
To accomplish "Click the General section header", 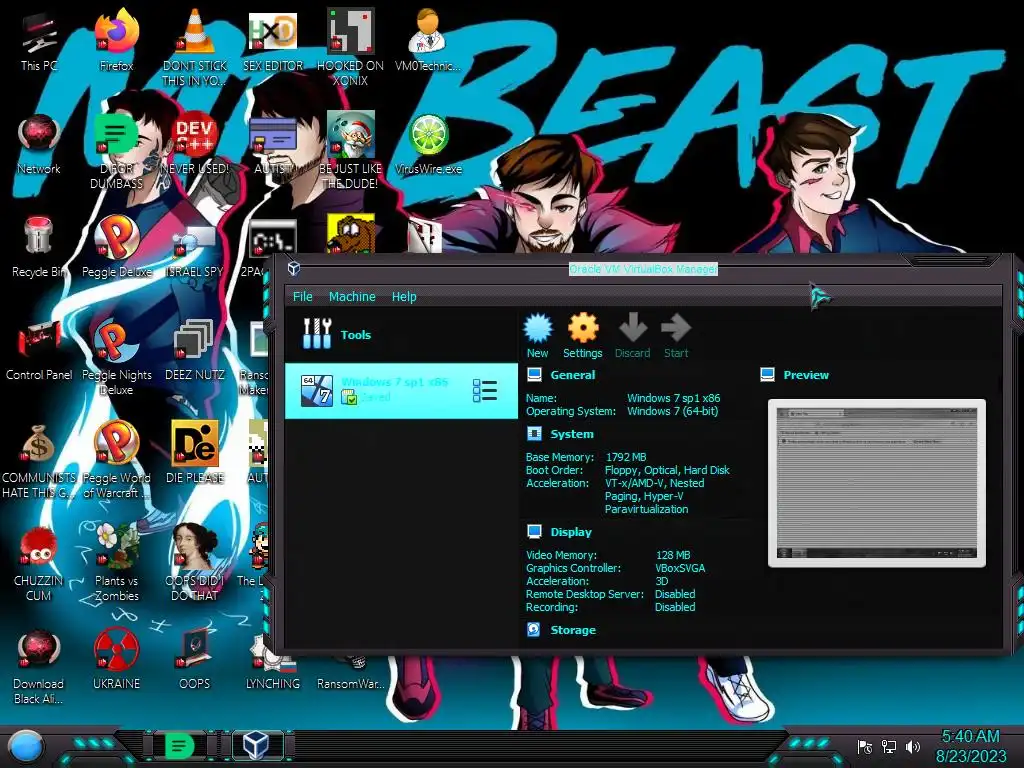I will tap(572, 375).
